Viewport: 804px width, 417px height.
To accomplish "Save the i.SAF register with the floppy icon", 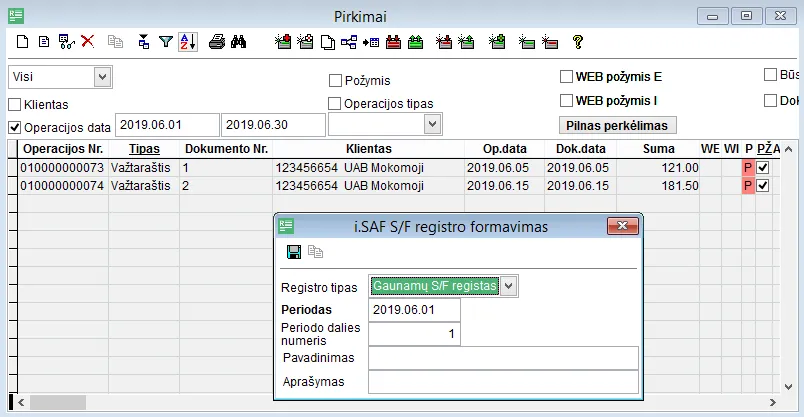I will click(x=294, y=252).
